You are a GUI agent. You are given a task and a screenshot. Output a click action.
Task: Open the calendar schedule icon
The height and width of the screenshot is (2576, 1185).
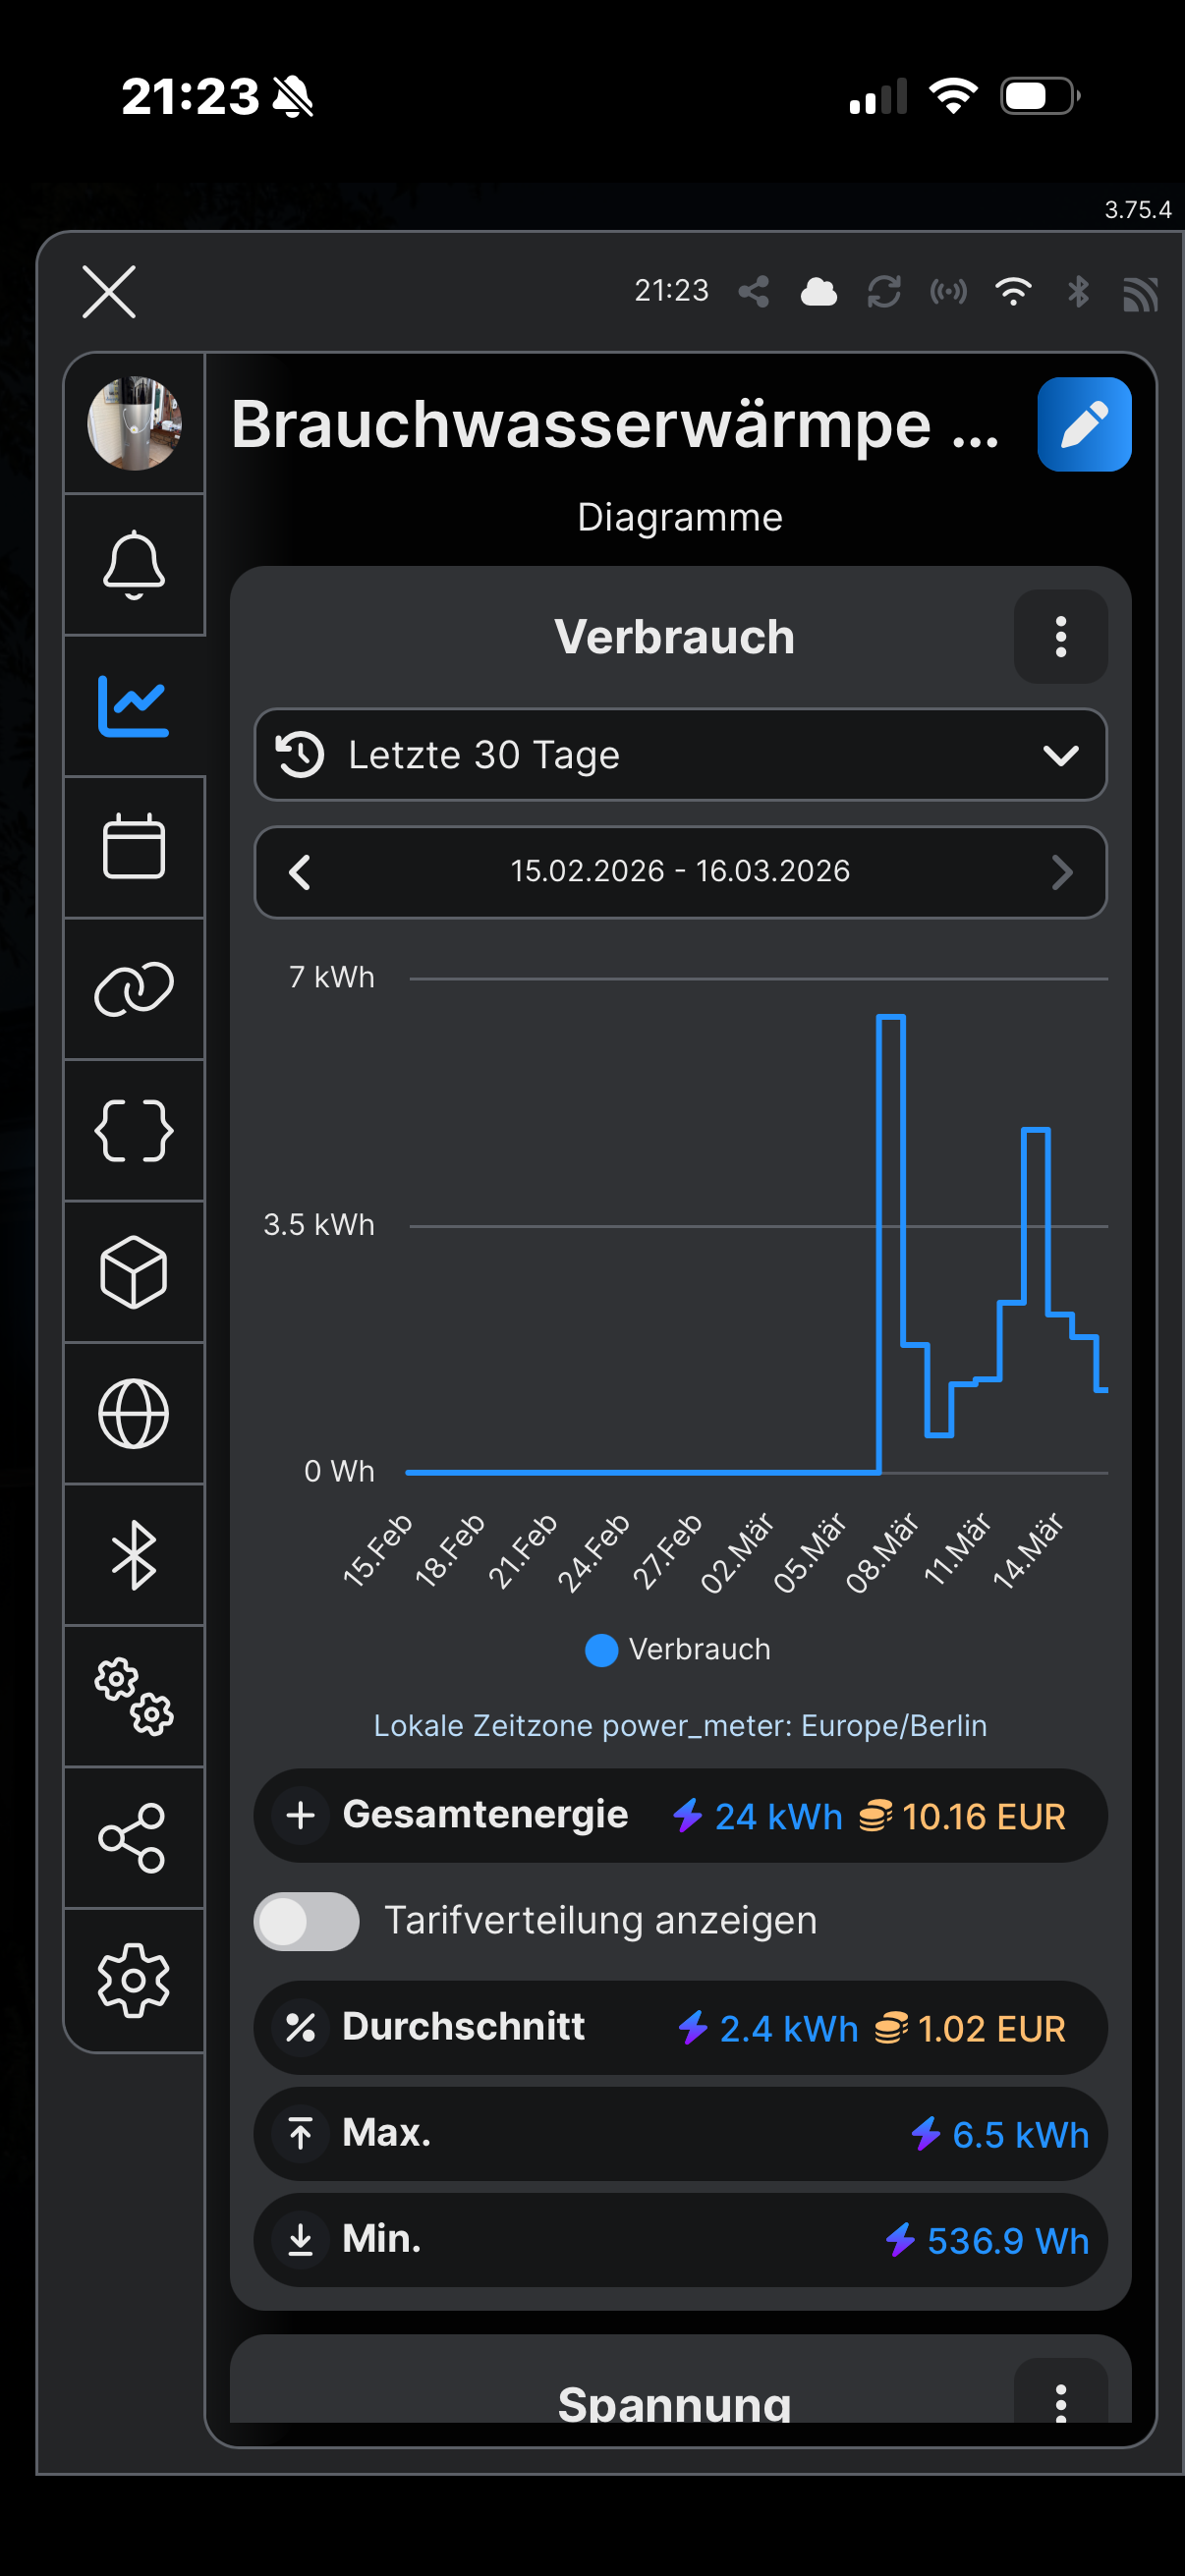point(134,847)
